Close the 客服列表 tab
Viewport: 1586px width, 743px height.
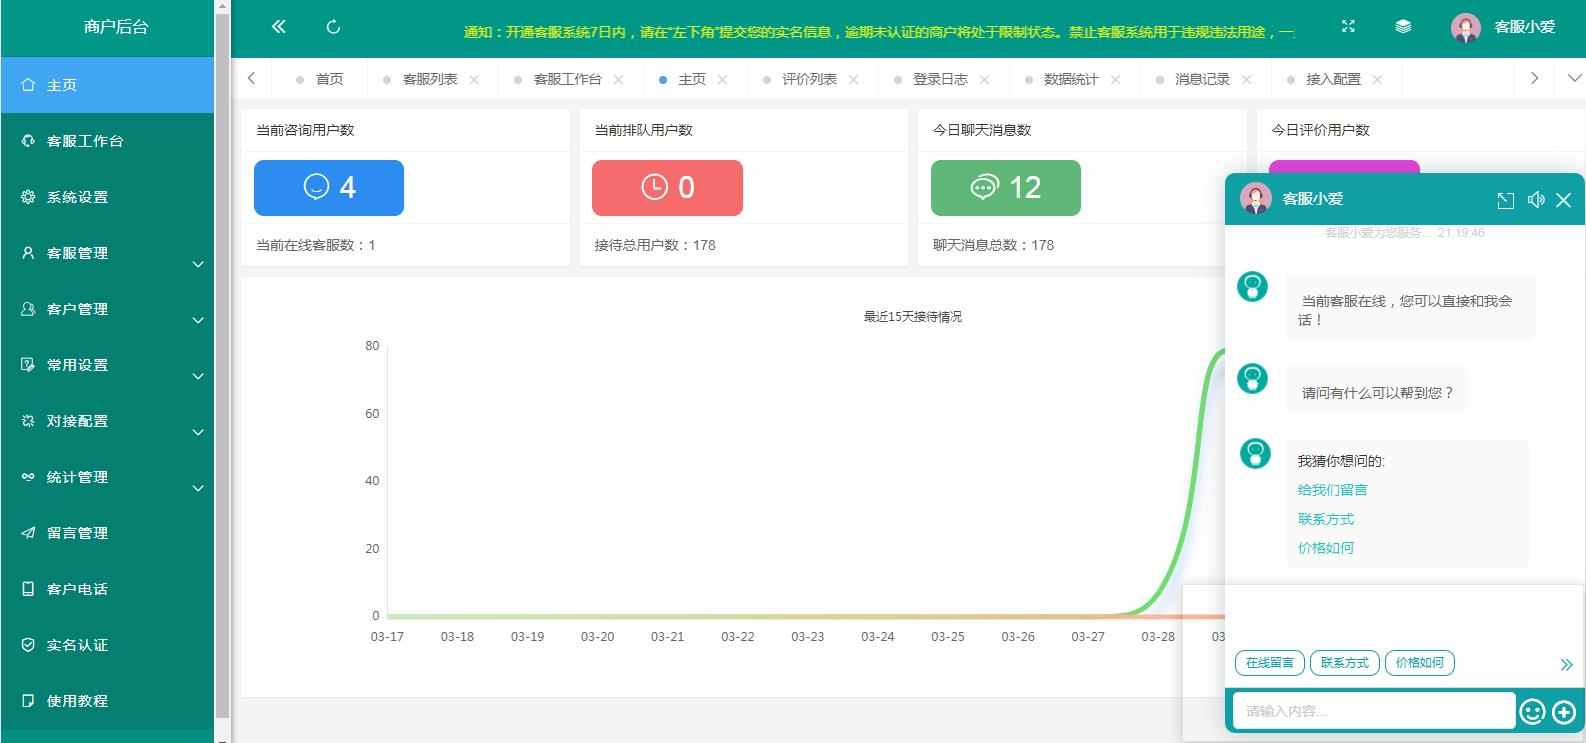click(x=474, y=80)
